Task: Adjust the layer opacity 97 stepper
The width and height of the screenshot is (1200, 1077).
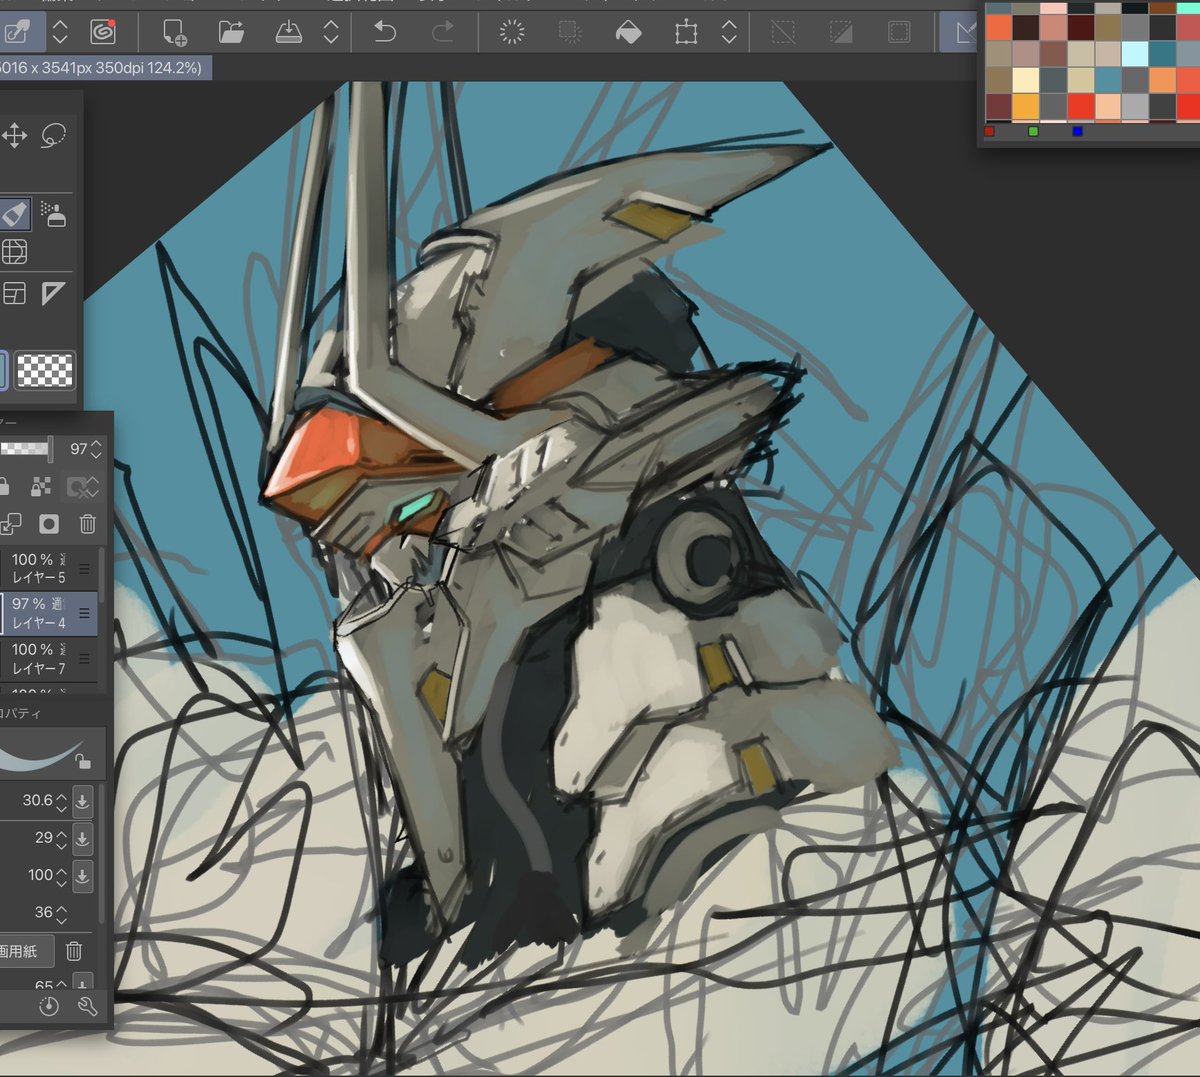Action: point(96,449)
